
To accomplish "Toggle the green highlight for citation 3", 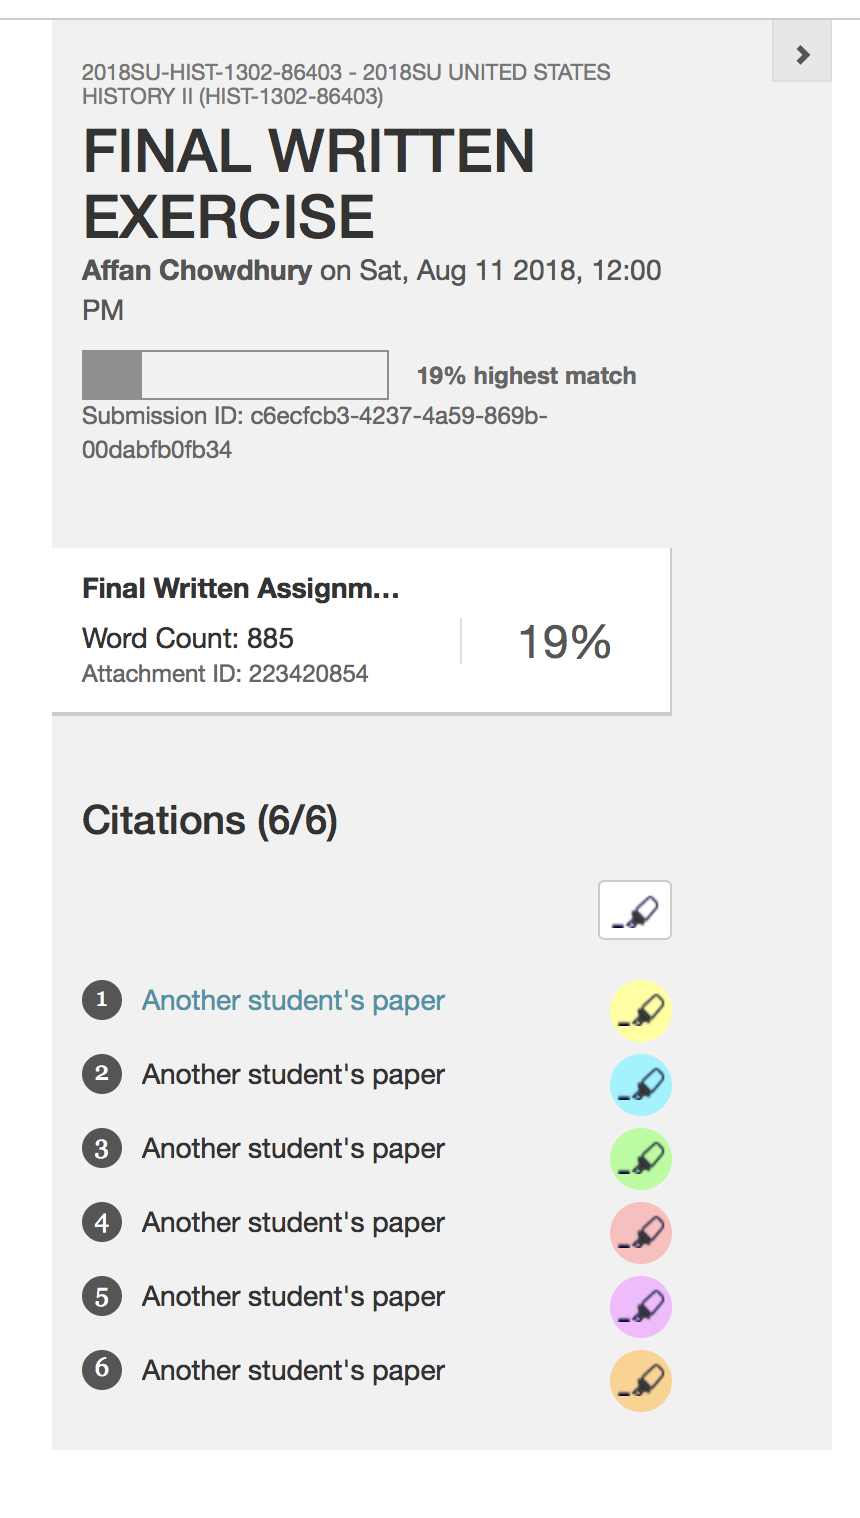I will [640, 1158].
